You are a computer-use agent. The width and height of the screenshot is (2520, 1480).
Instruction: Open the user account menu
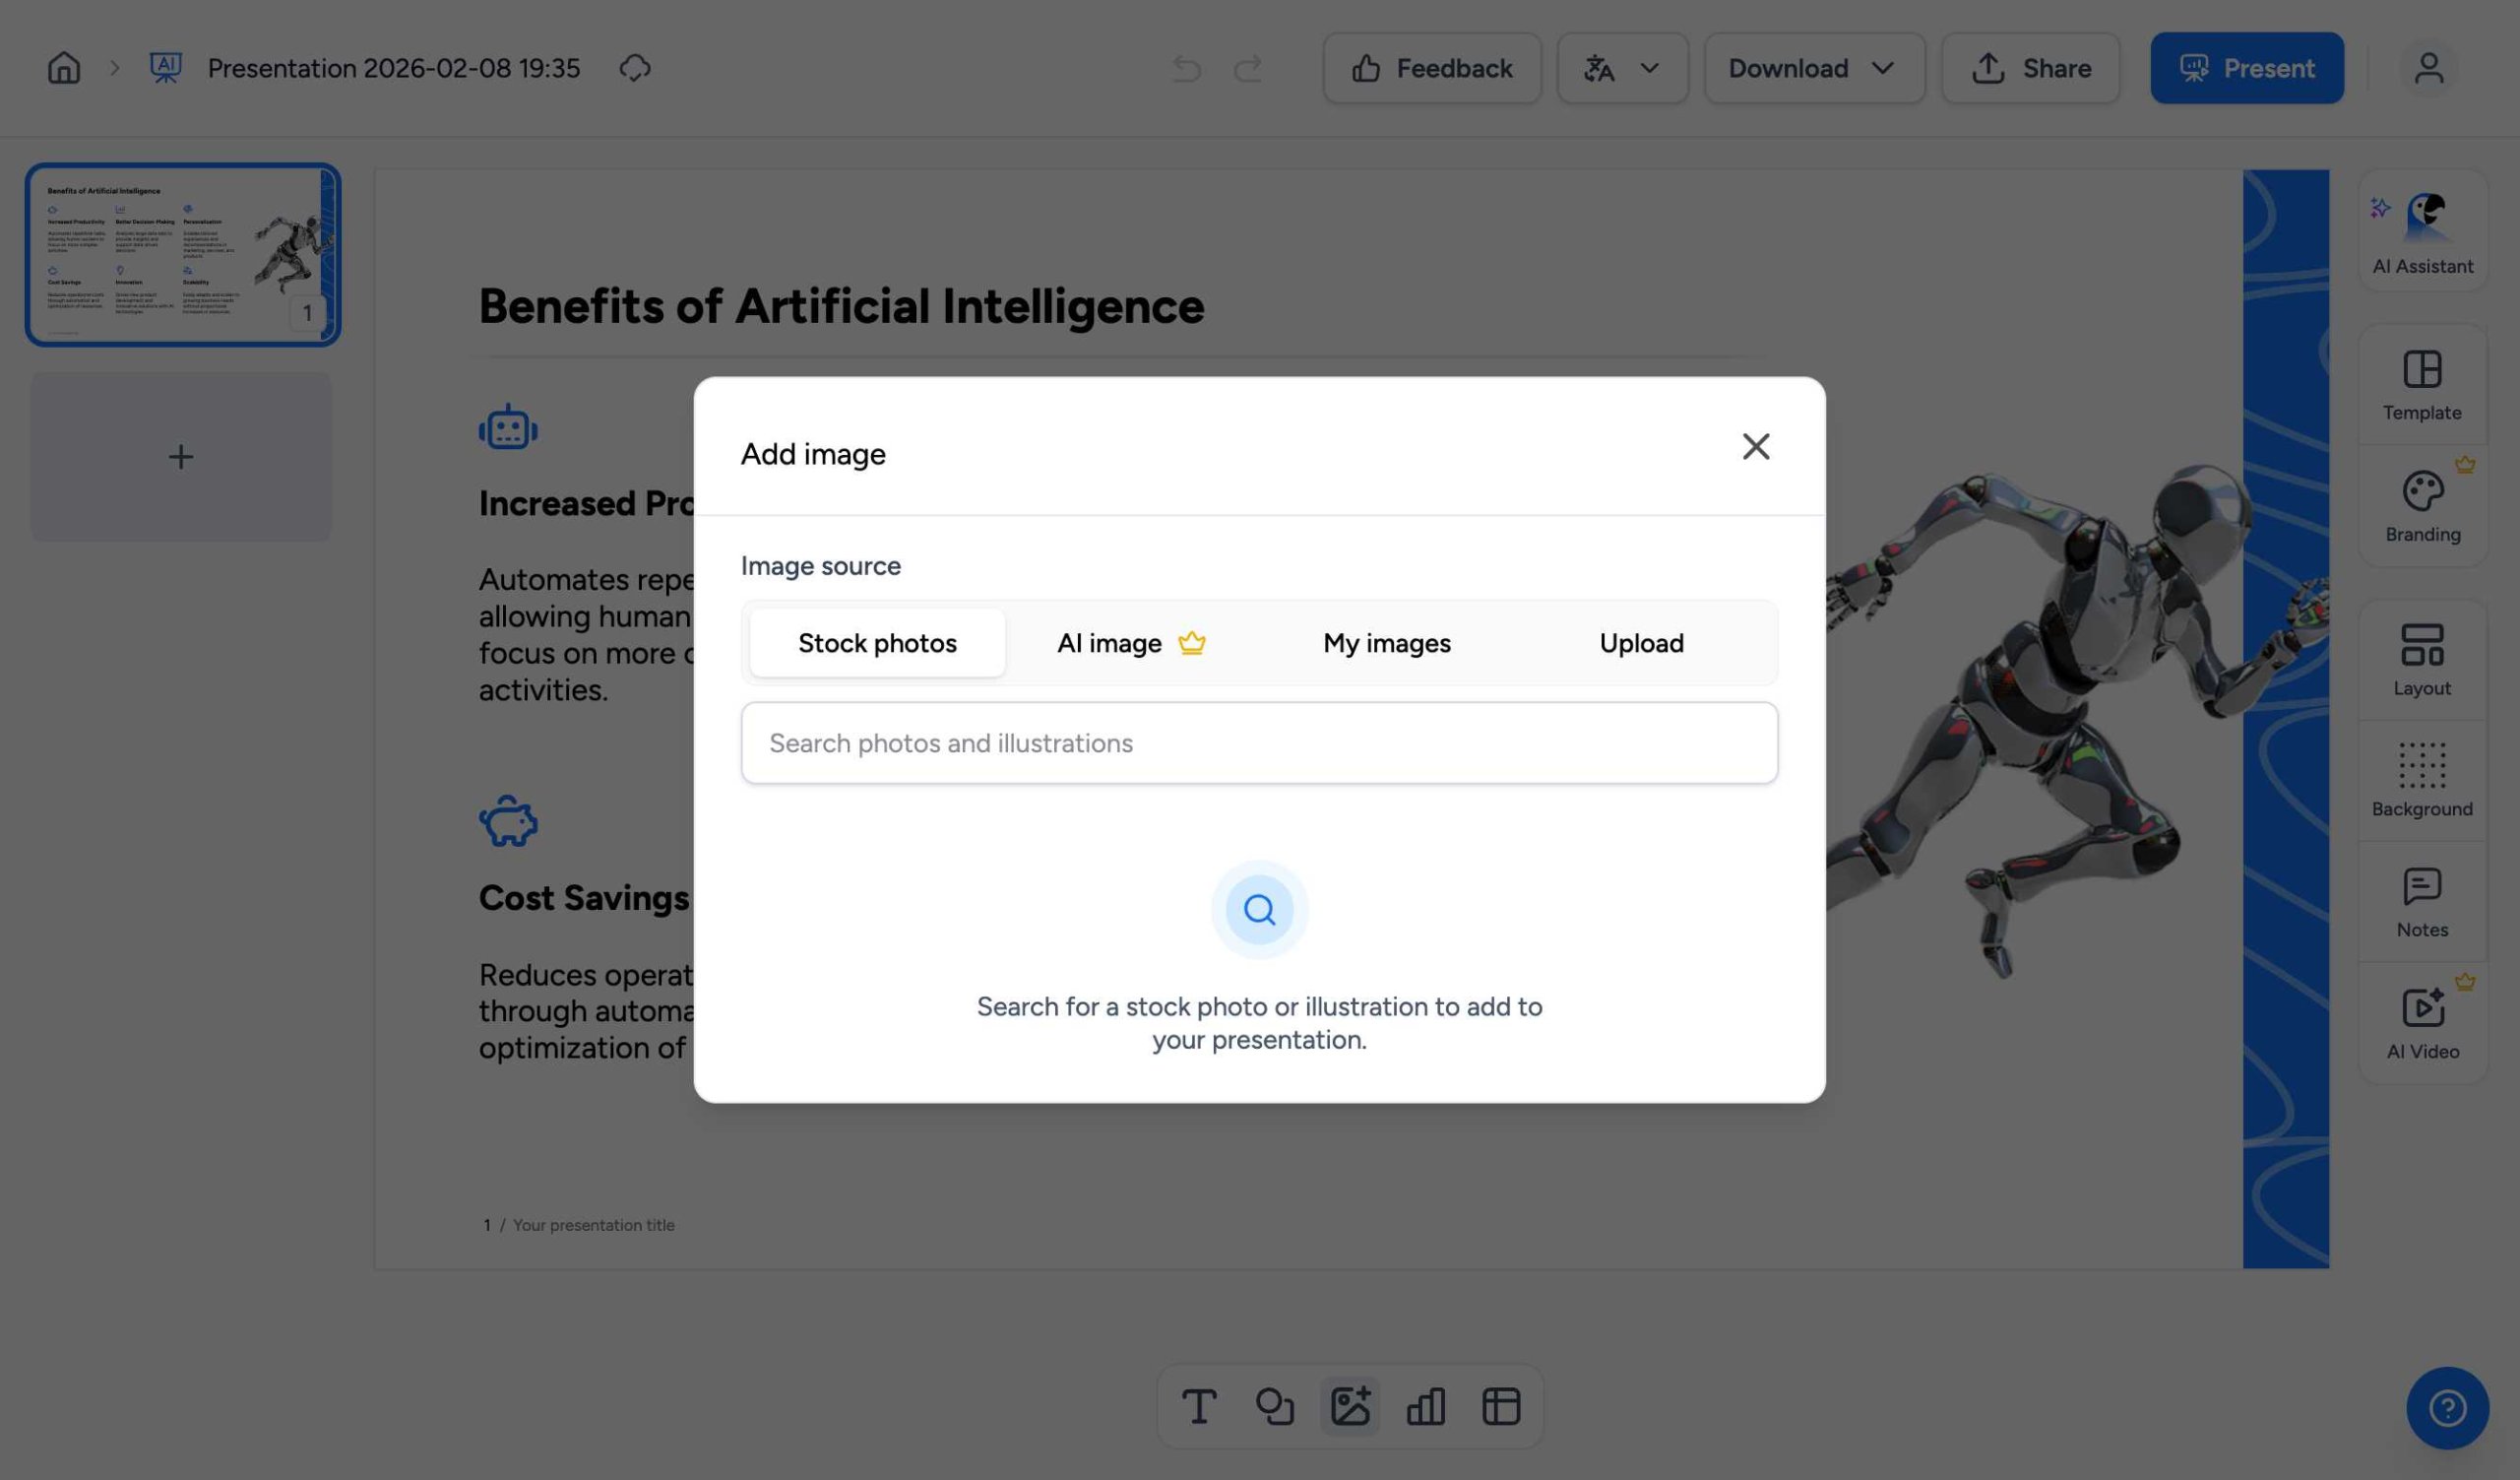pos(2428,68)
